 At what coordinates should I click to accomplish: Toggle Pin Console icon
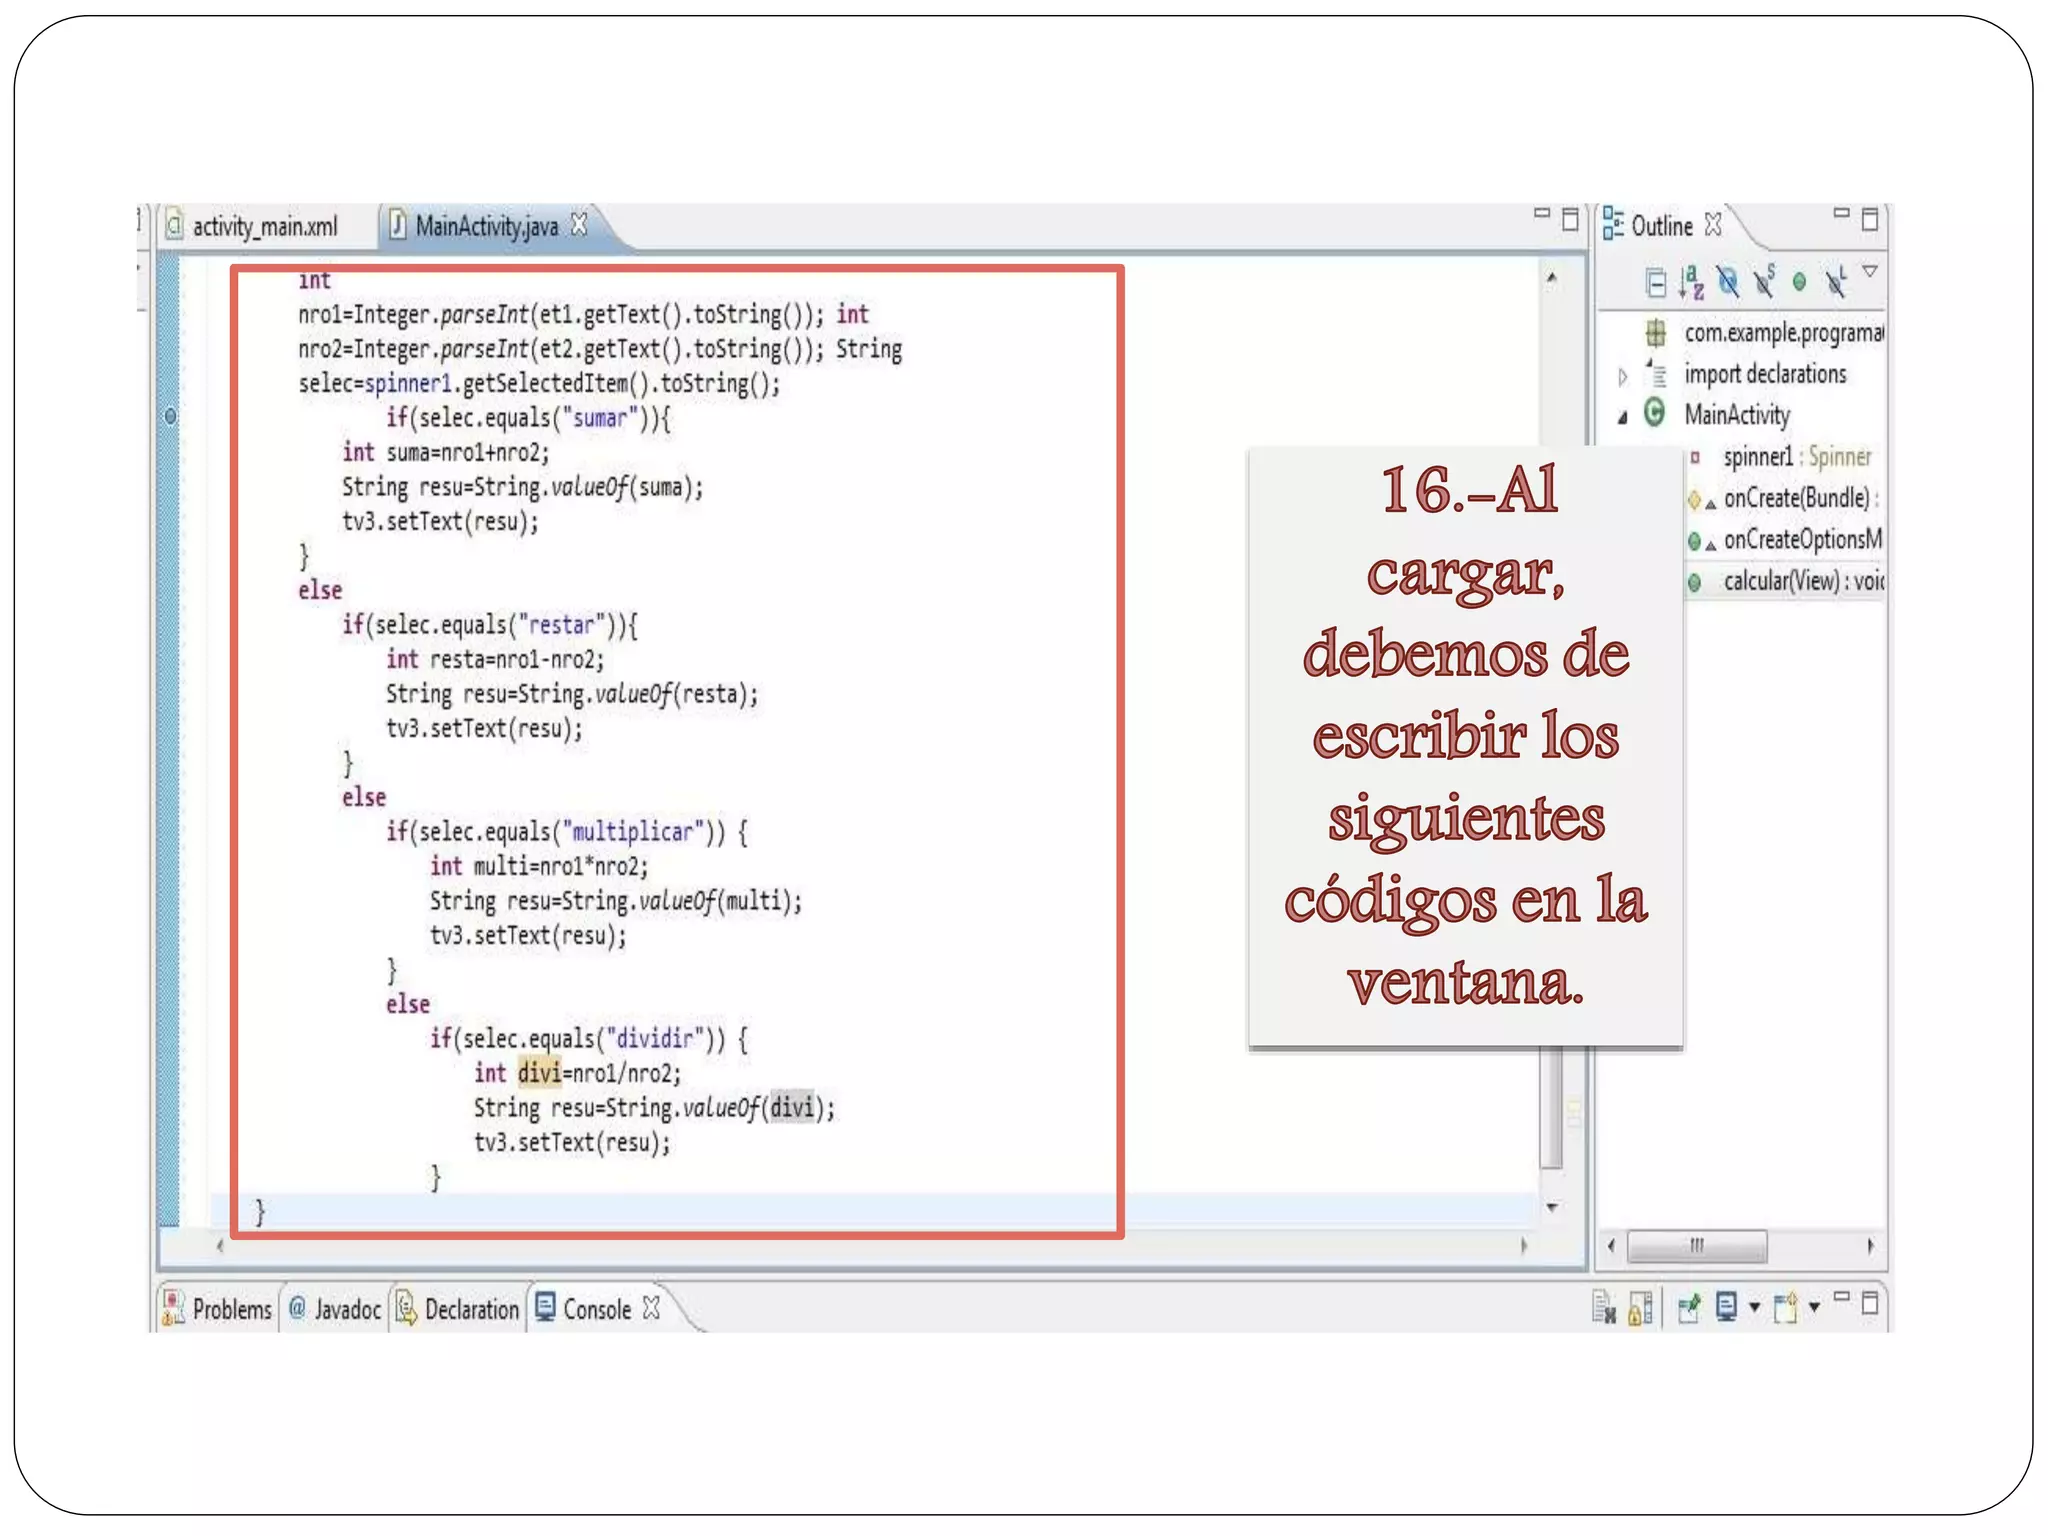[x=1689, y=1308]
